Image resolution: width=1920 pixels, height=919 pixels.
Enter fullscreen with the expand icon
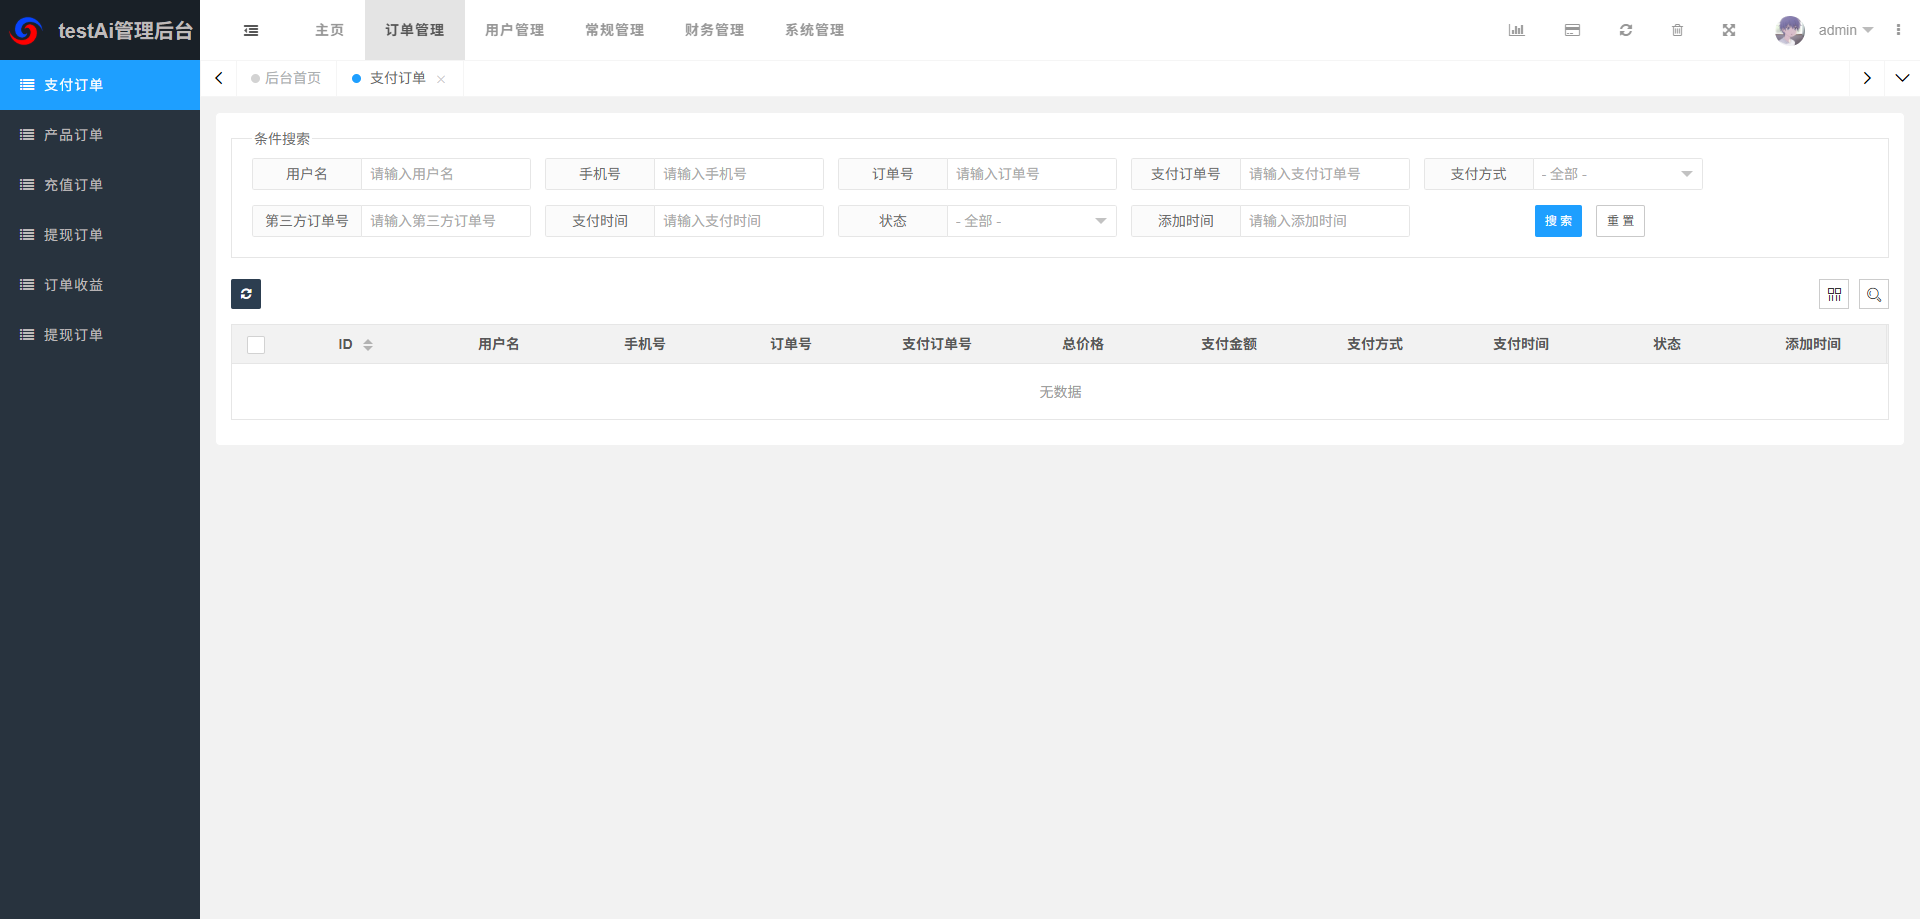coord(1729,30)
